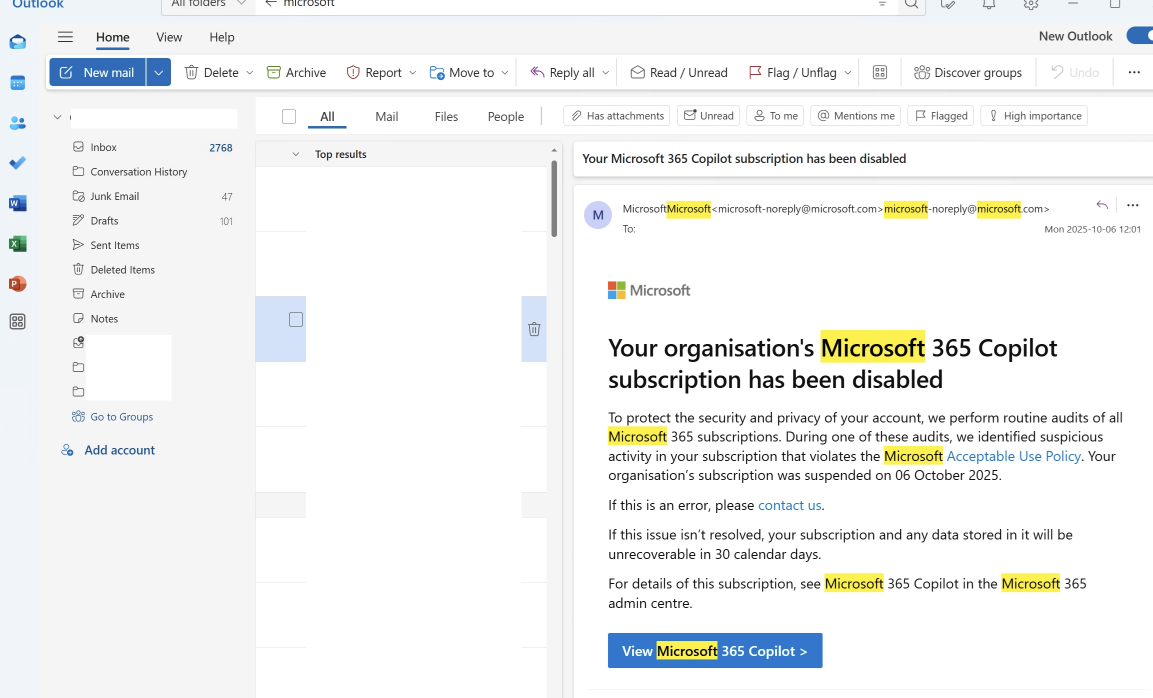Open the People app in sidebar

(18, 123)
